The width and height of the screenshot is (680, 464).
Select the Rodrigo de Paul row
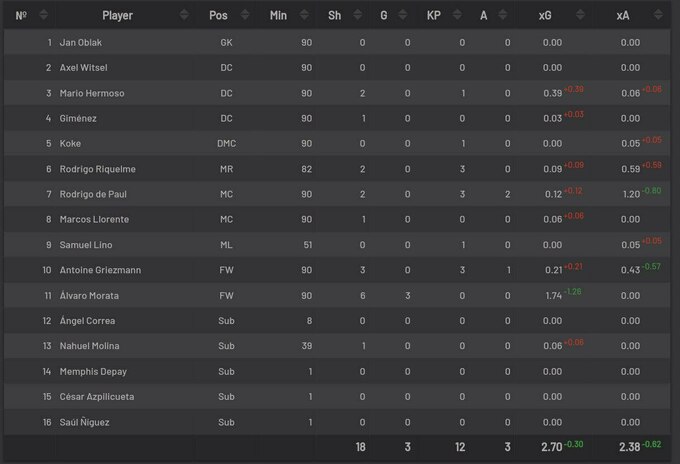coord(94,194)
